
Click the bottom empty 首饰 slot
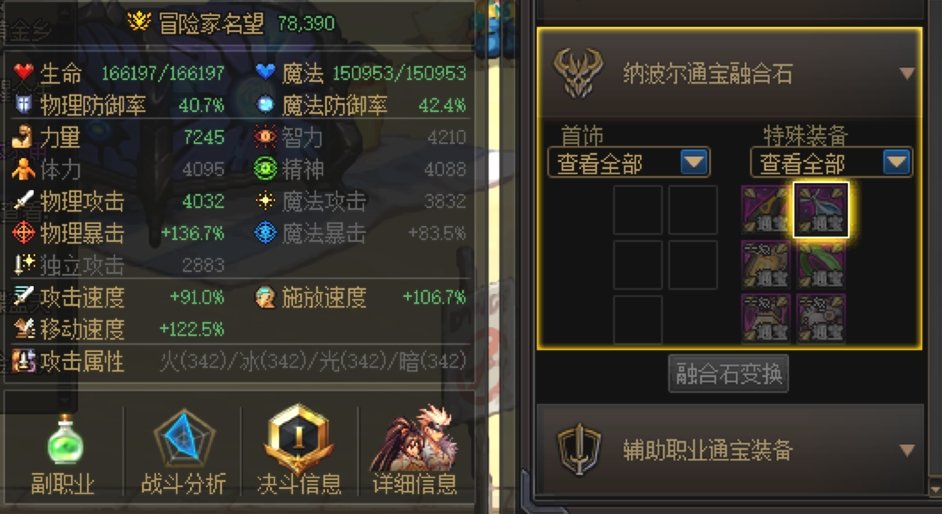coord(637,319)
